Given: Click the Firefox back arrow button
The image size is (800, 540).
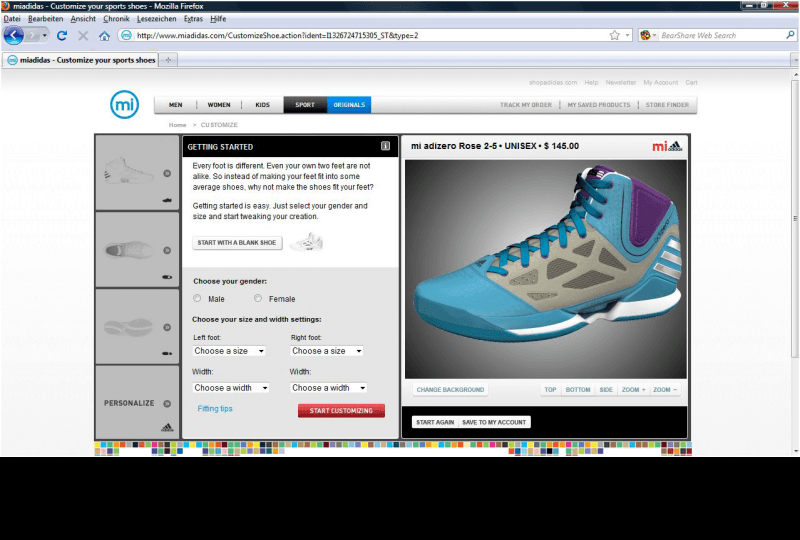Looking at the screenshot, I should pos(13,35).
